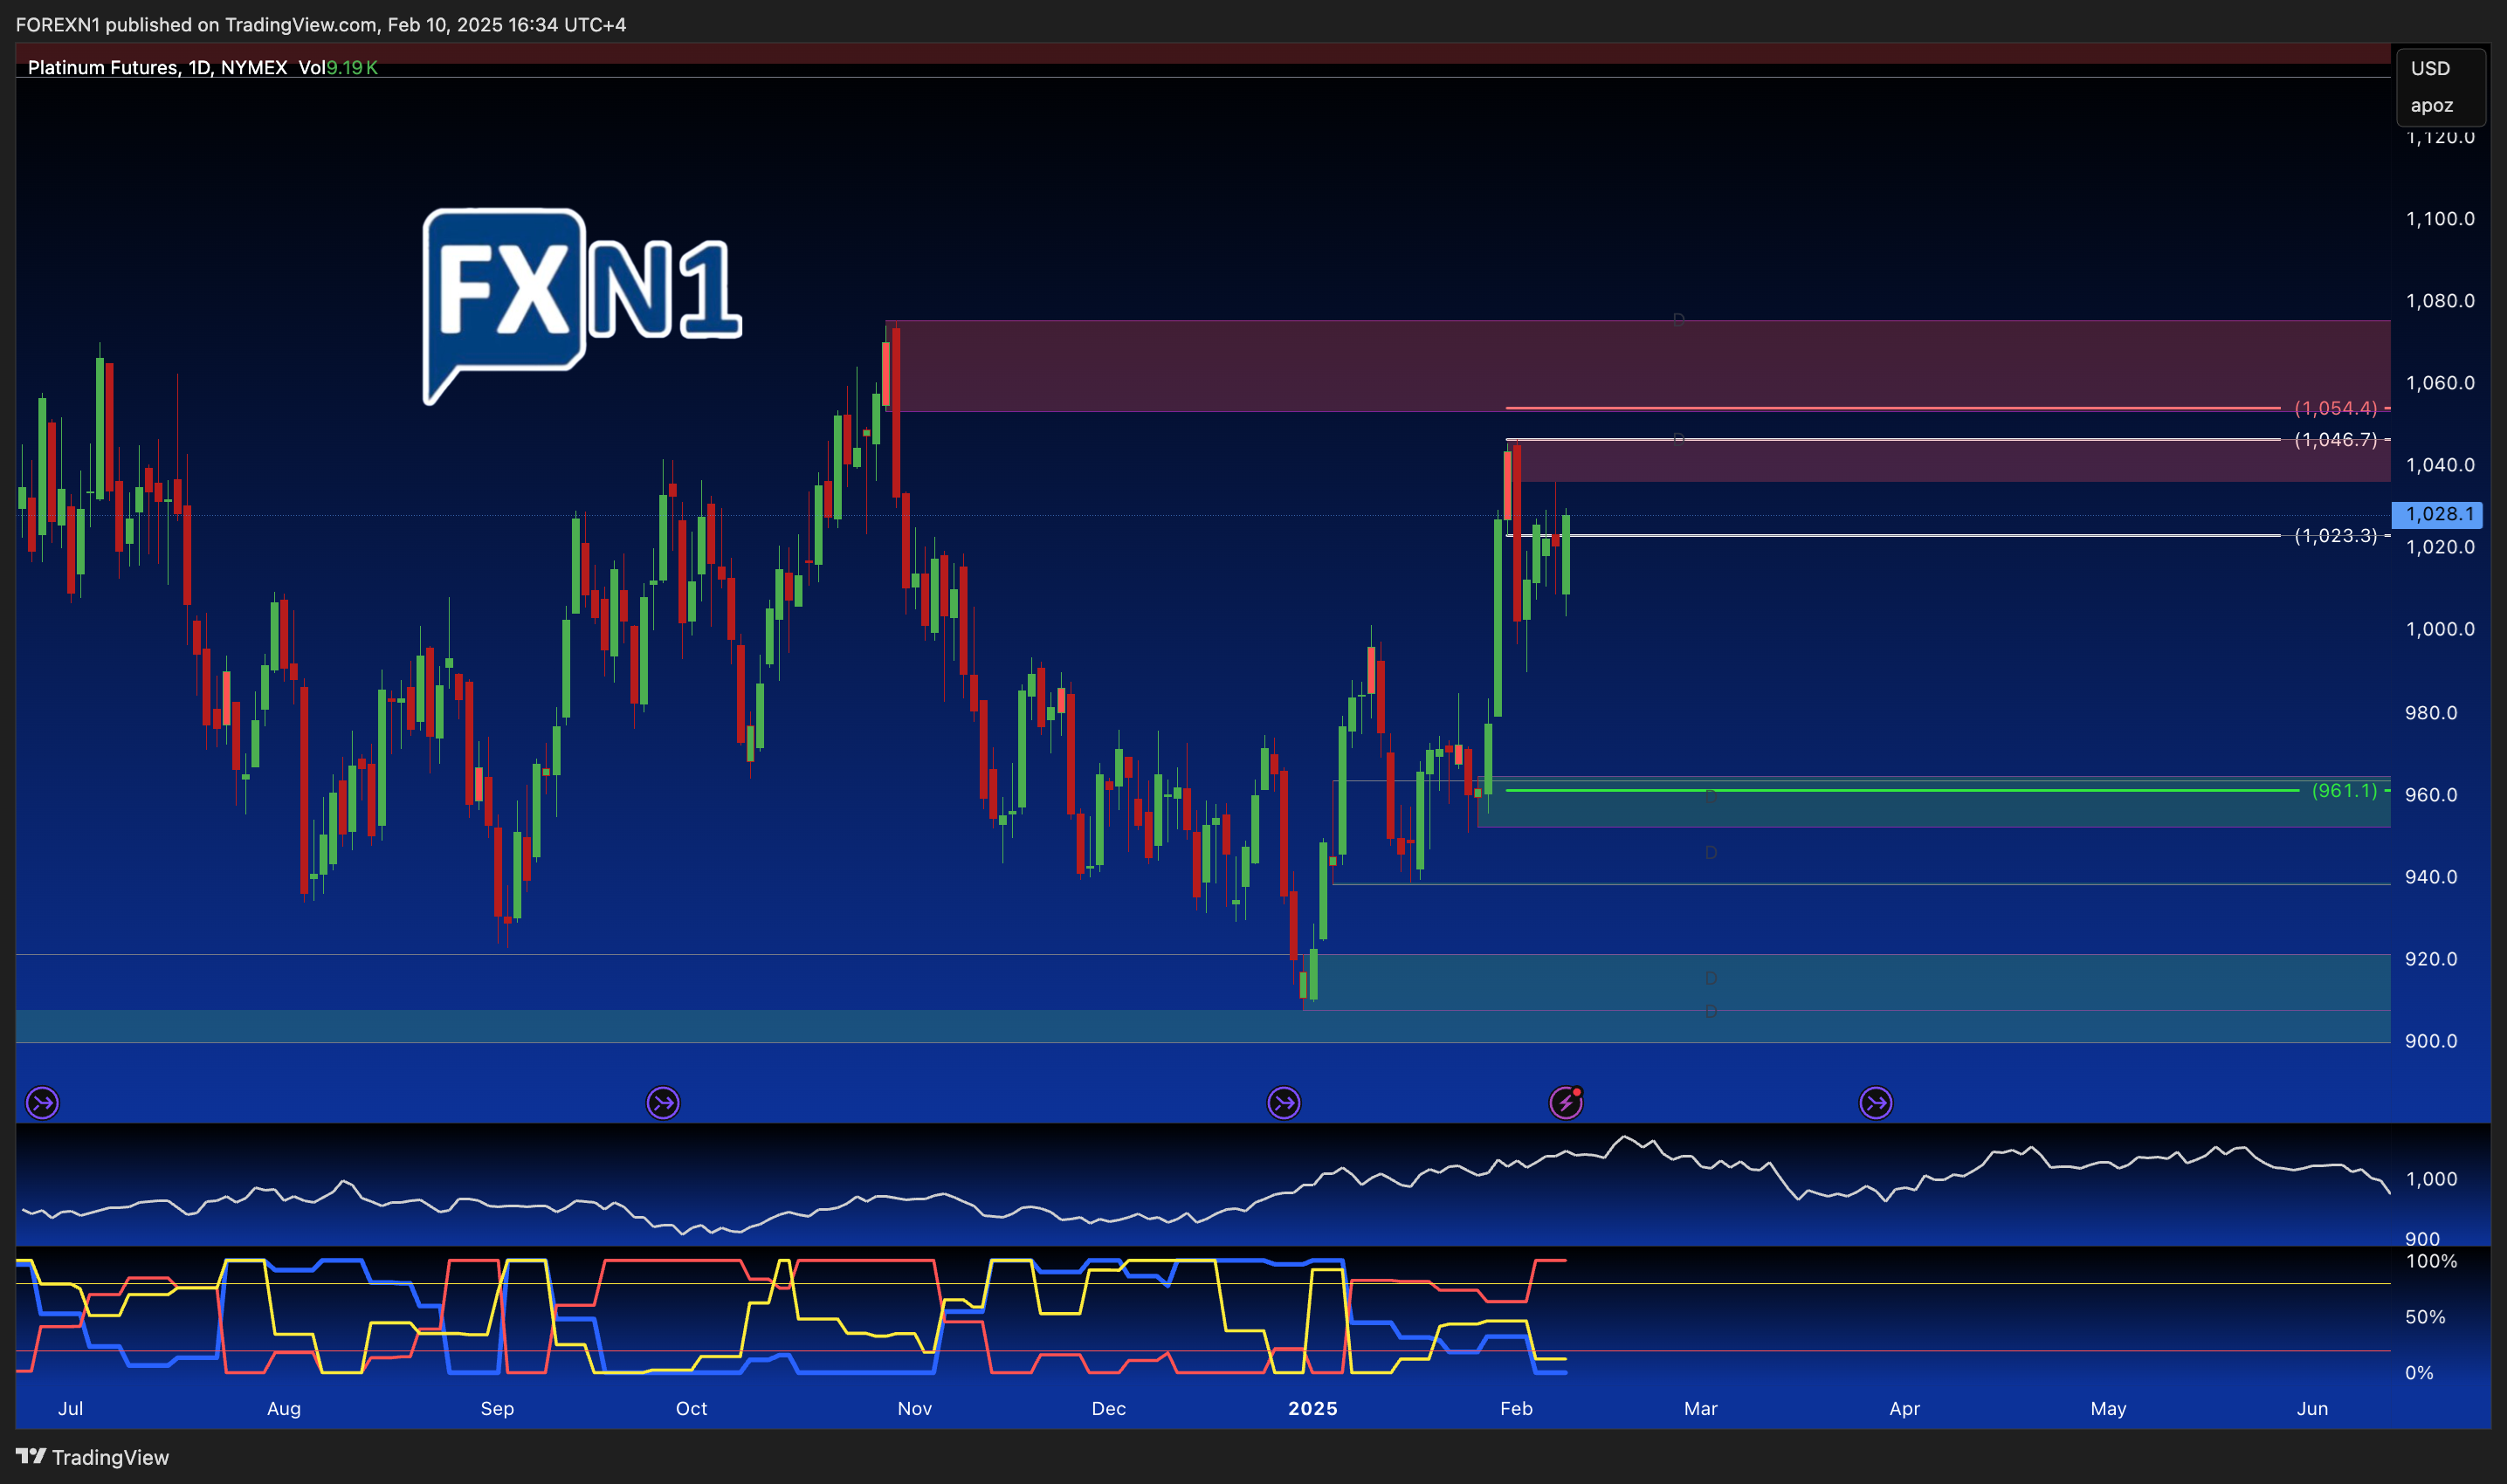2507x1484 pixels.
Task: Click the bold 2025 year label
Action: [1312, 1408]
